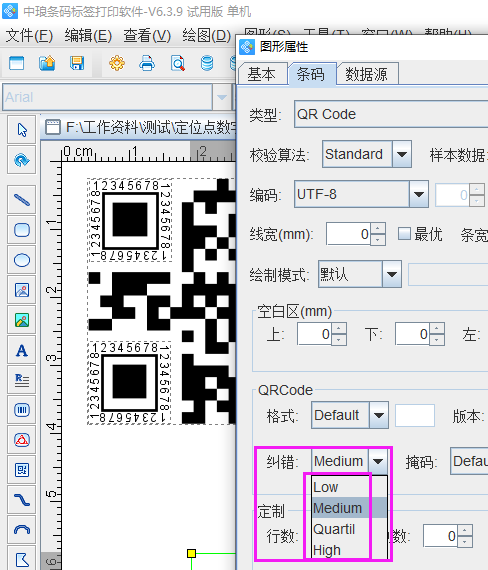The image size is (488, 570).
Task: Click the 空白区 下 value field
Action: coord(413,334)
